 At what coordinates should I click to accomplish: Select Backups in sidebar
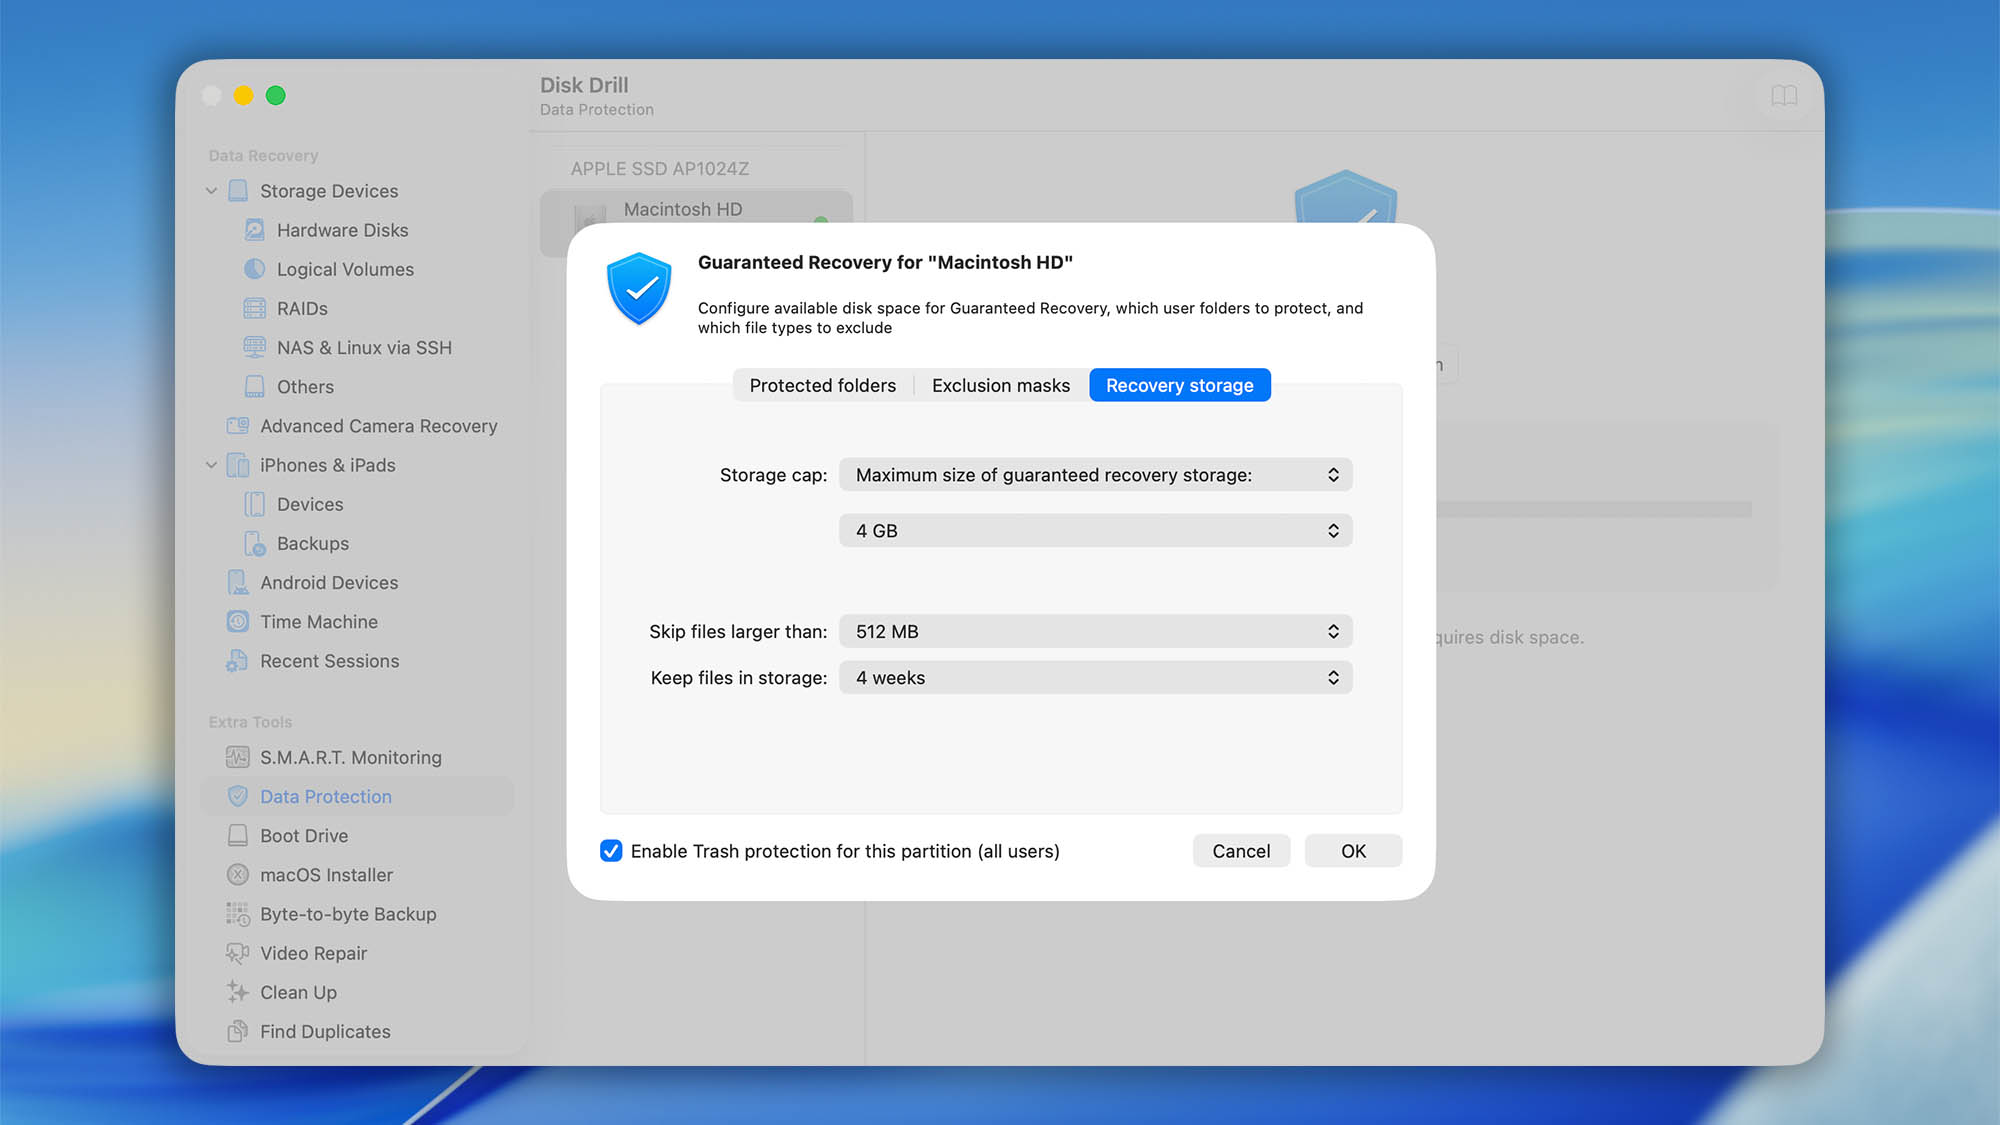click(x=313, y=543)
